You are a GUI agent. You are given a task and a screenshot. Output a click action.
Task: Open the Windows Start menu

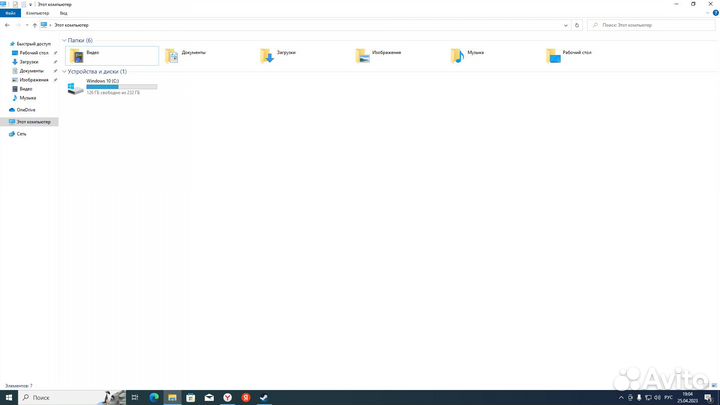click(9, 398)
